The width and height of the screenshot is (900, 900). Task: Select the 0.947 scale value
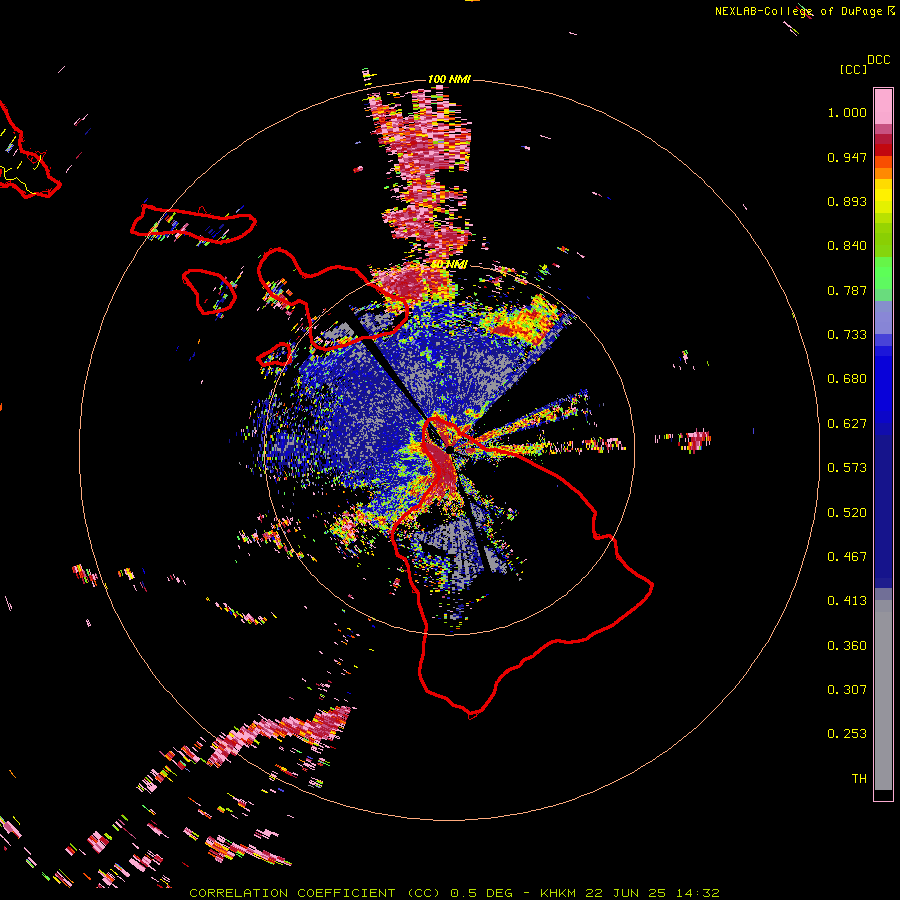click(x=847, y=157)
